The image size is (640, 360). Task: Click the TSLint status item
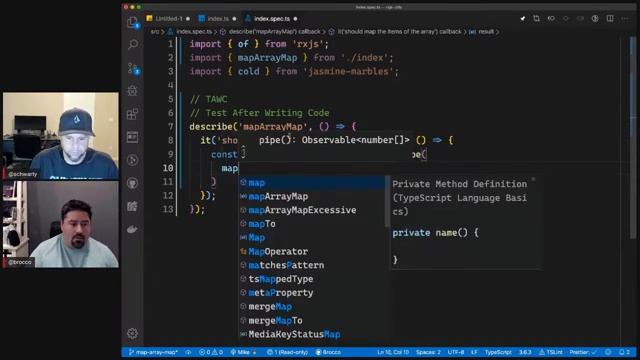551,352
